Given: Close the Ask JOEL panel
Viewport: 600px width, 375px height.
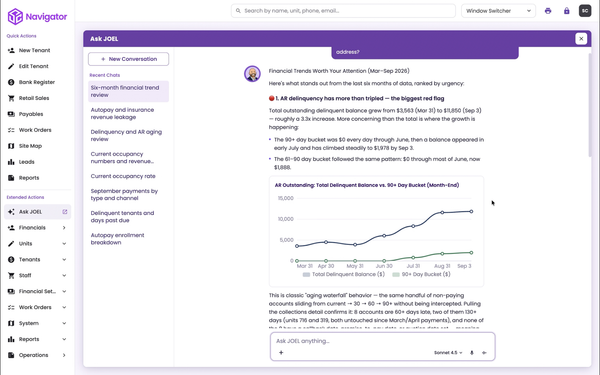Looking at the screenshot, I should (581, 39).
